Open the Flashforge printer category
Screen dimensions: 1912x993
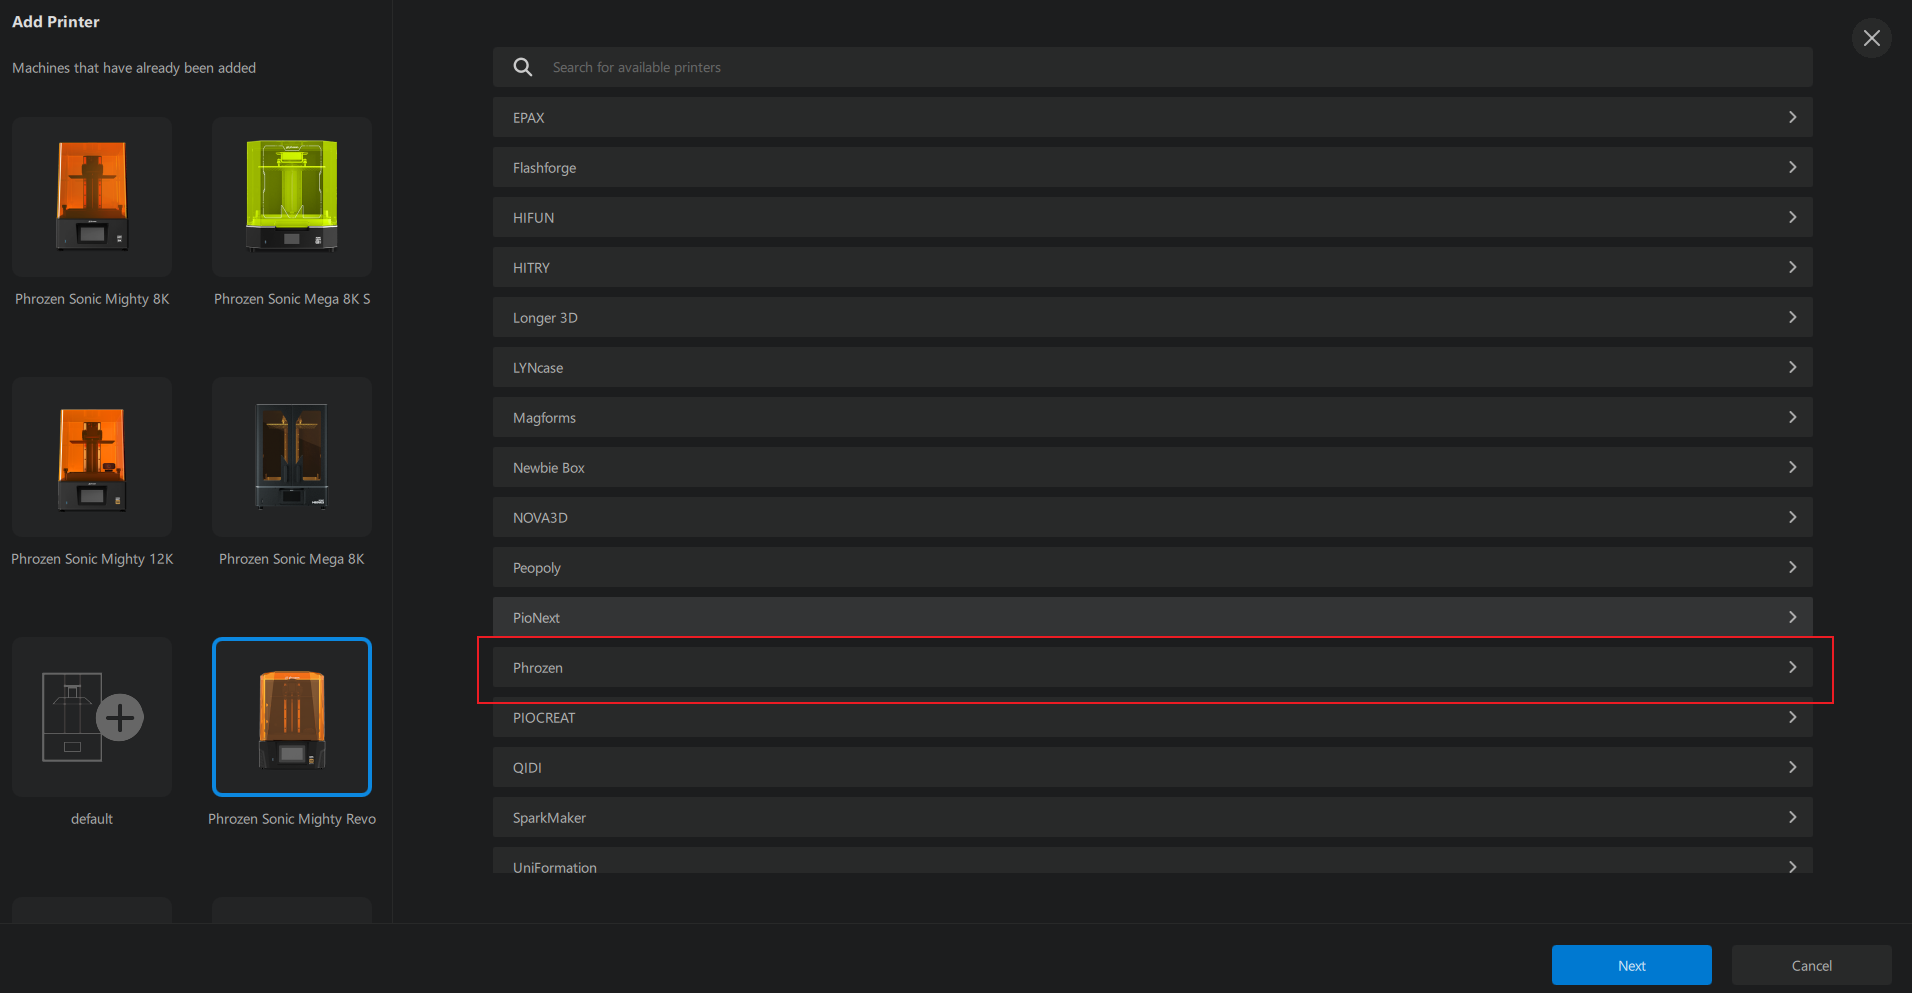click(1152, 167)
